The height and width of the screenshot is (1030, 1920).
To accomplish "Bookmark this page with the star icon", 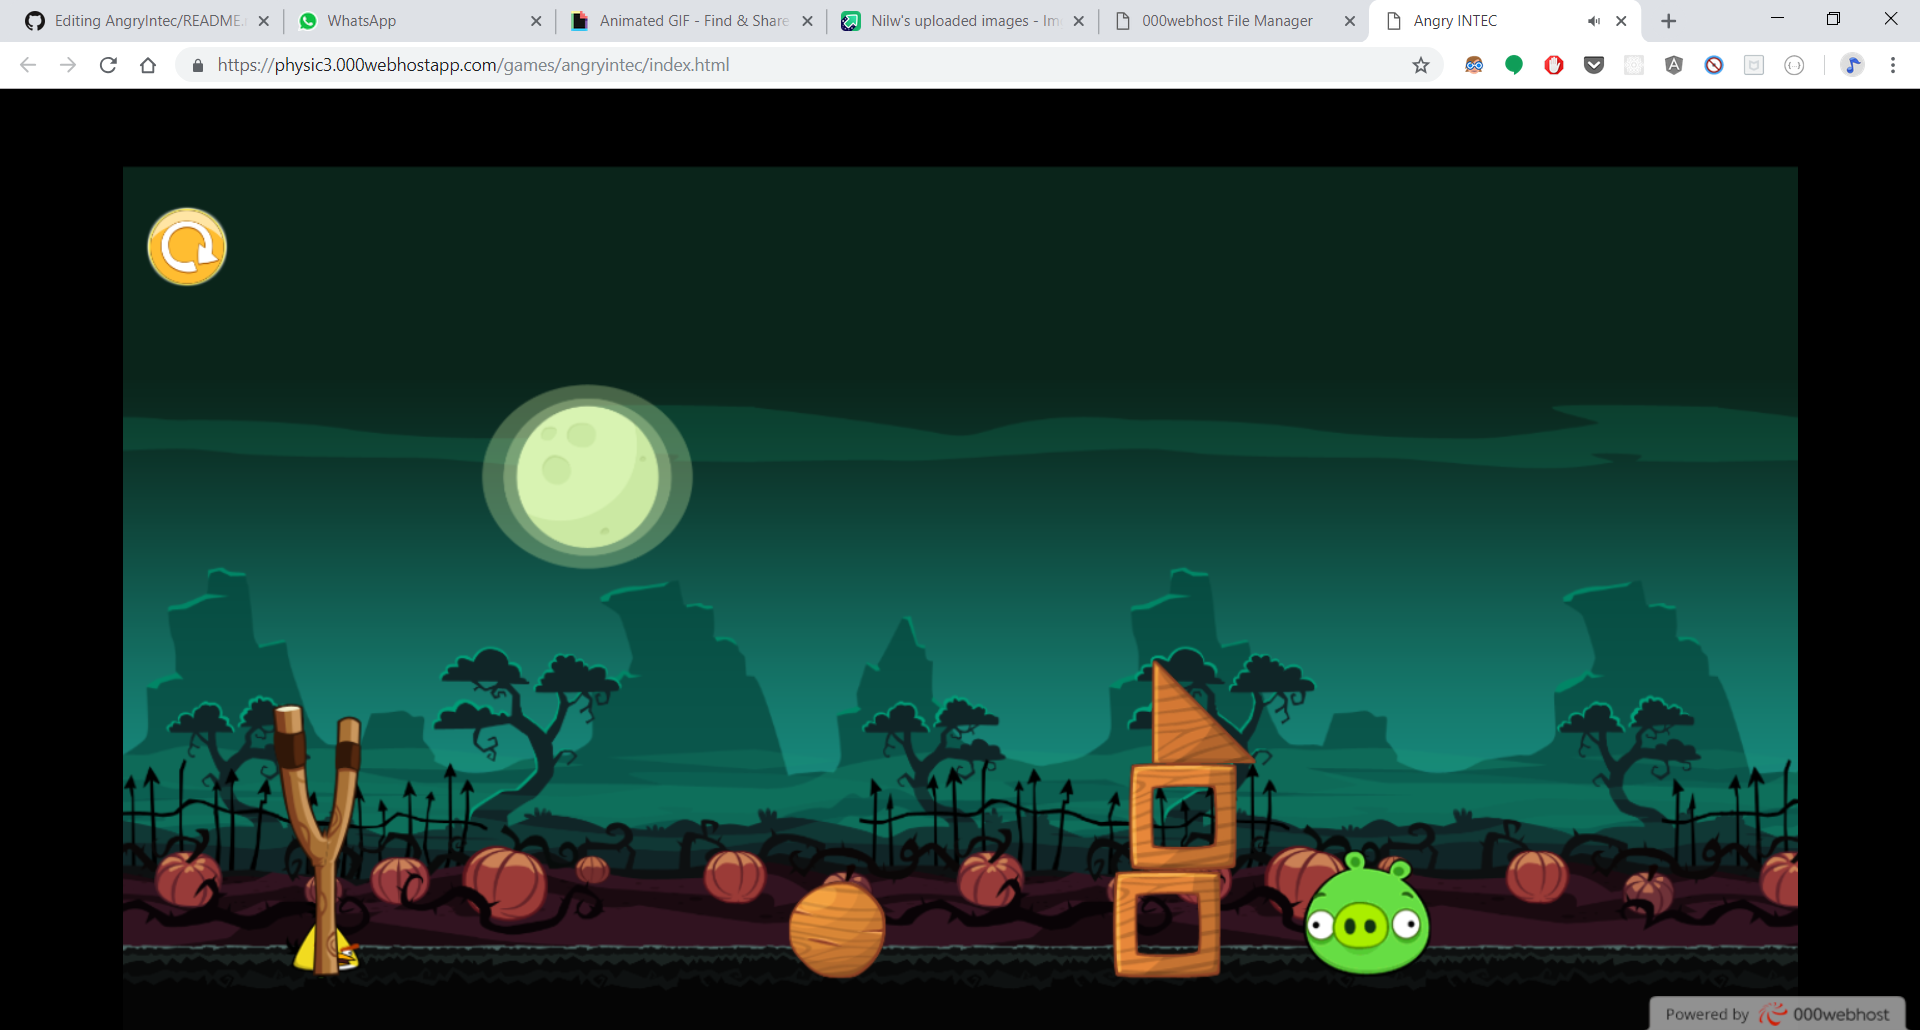I will (1421, 65).
